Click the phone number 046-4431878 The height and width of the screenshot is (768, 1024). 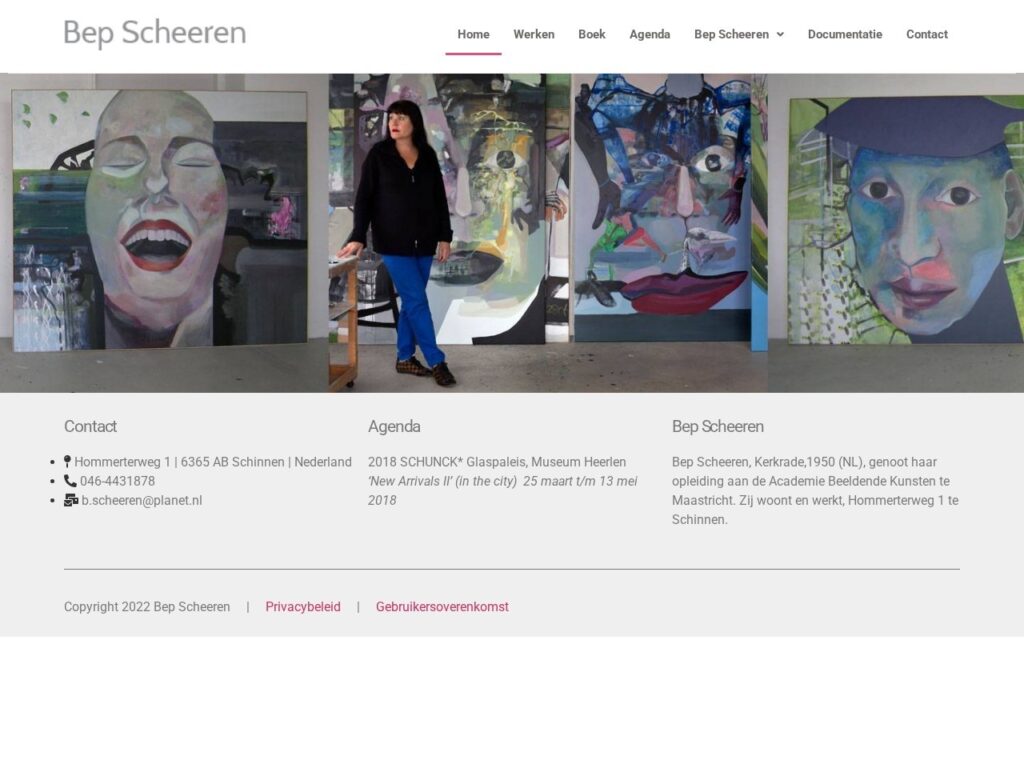click(x=118, y=481)
